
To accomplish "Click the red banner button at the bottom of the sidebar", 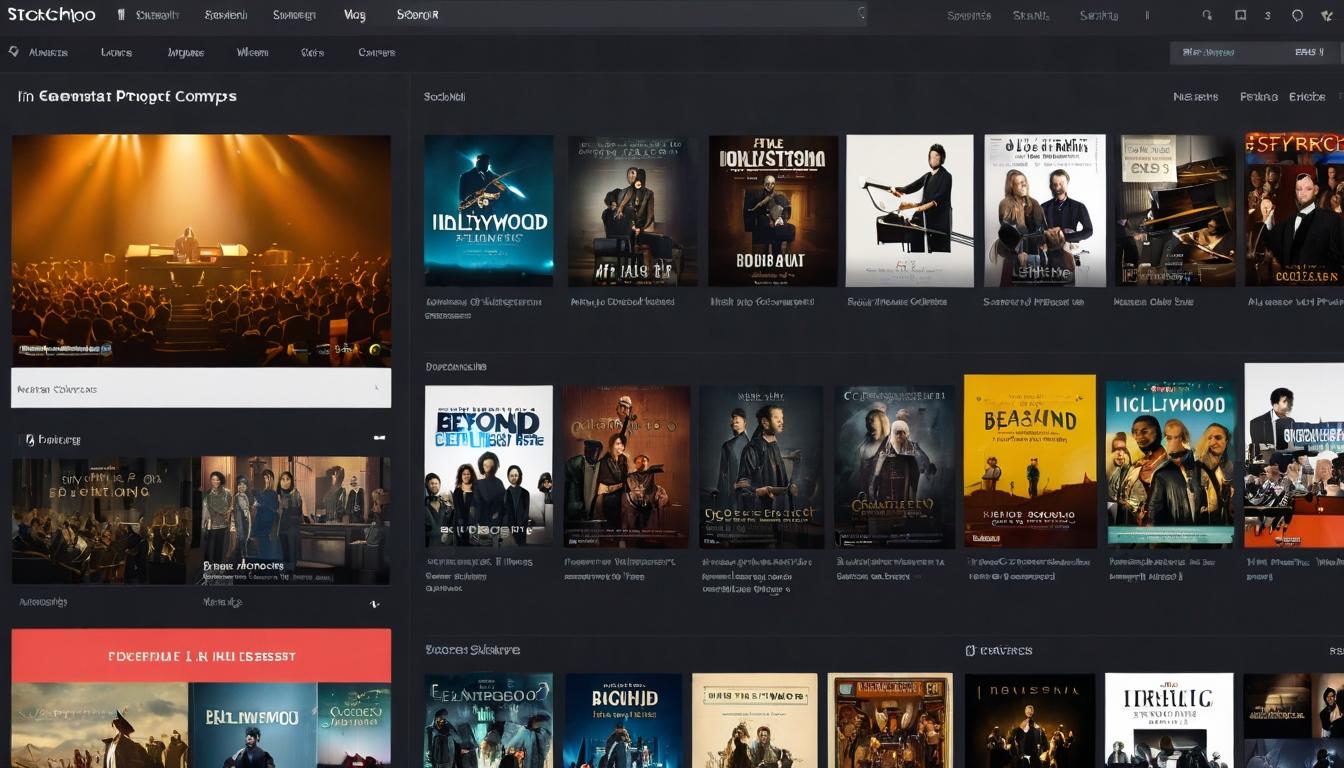I will 200,655.
